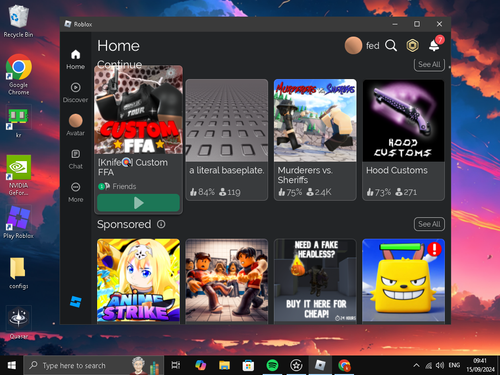Open Recycle Bin on desktop
The height and width of the screenshot is (375, 500).
click(x=18, y=21)
